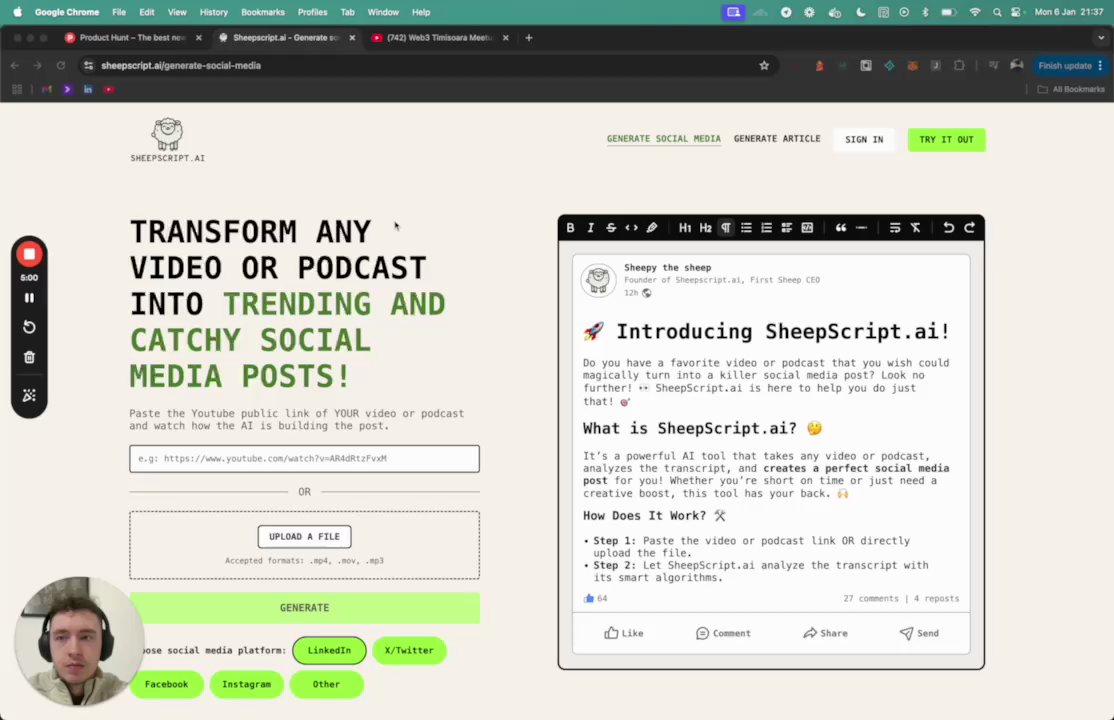Image resolution: width=1114 pixels, height=720 pixels.
Task: Click the Upload a File button
Action: (304, 537)
